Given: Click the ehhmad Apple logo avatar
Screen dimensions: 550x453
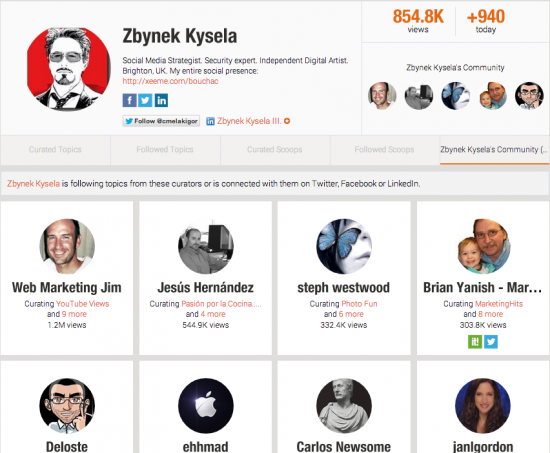Looking at the screenshot, I should 206,406.
